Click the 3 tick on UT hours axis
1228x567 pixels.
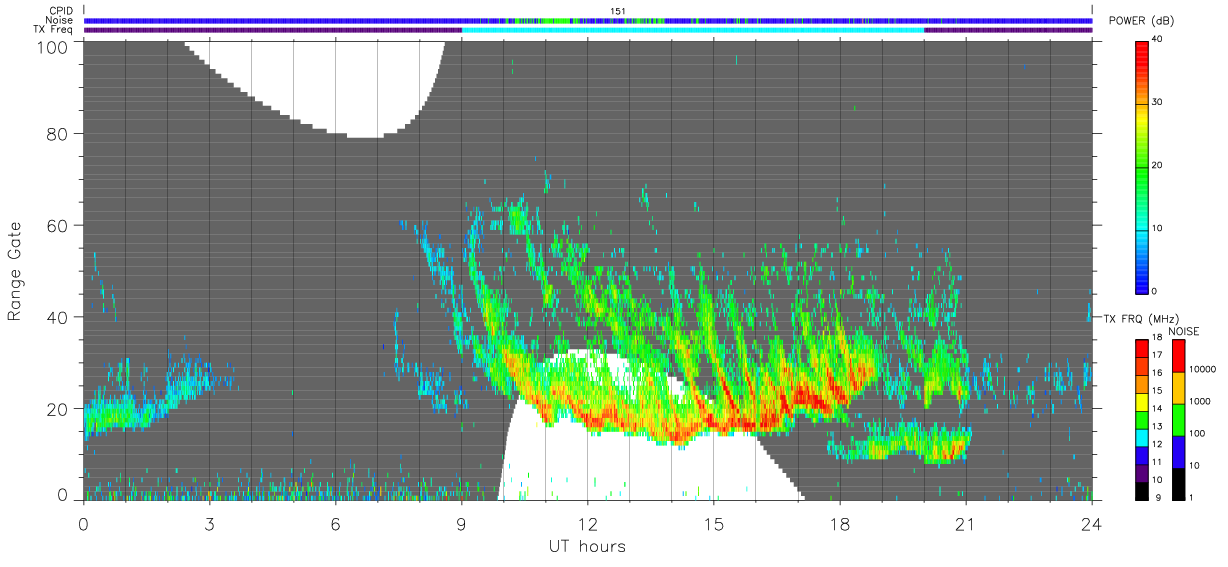click(x=209, y=524)
